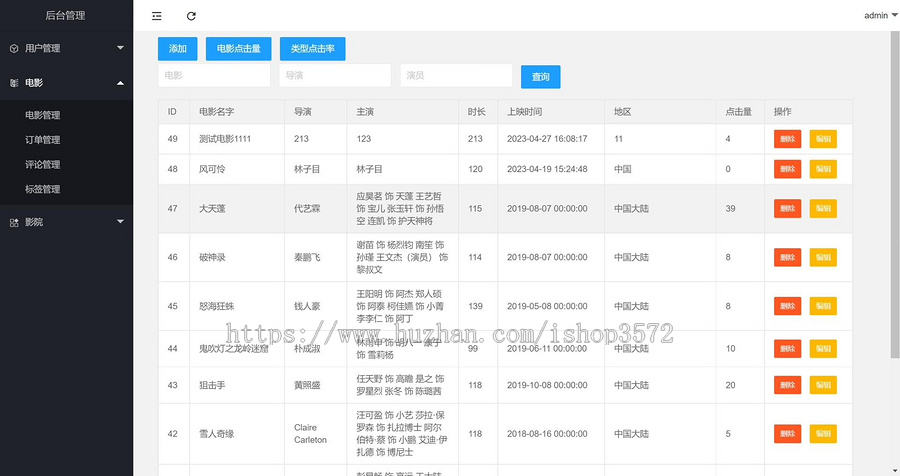
Task: Click the 用户管理 cube icon
Action: click(14, 49)
